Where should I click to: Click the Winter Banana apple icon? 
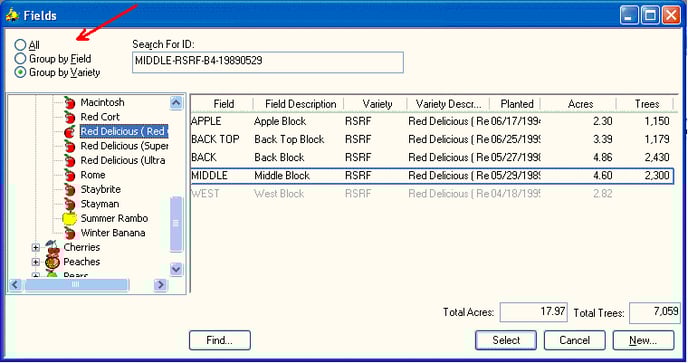click(x=70, y=233)
